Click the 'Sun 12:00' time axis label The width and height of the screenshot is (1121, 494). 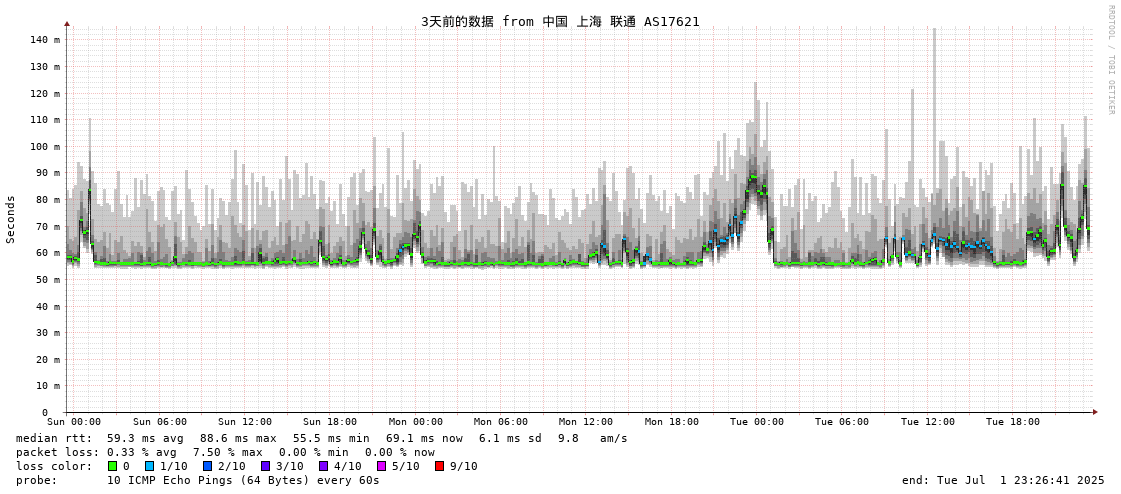[245, 422]
